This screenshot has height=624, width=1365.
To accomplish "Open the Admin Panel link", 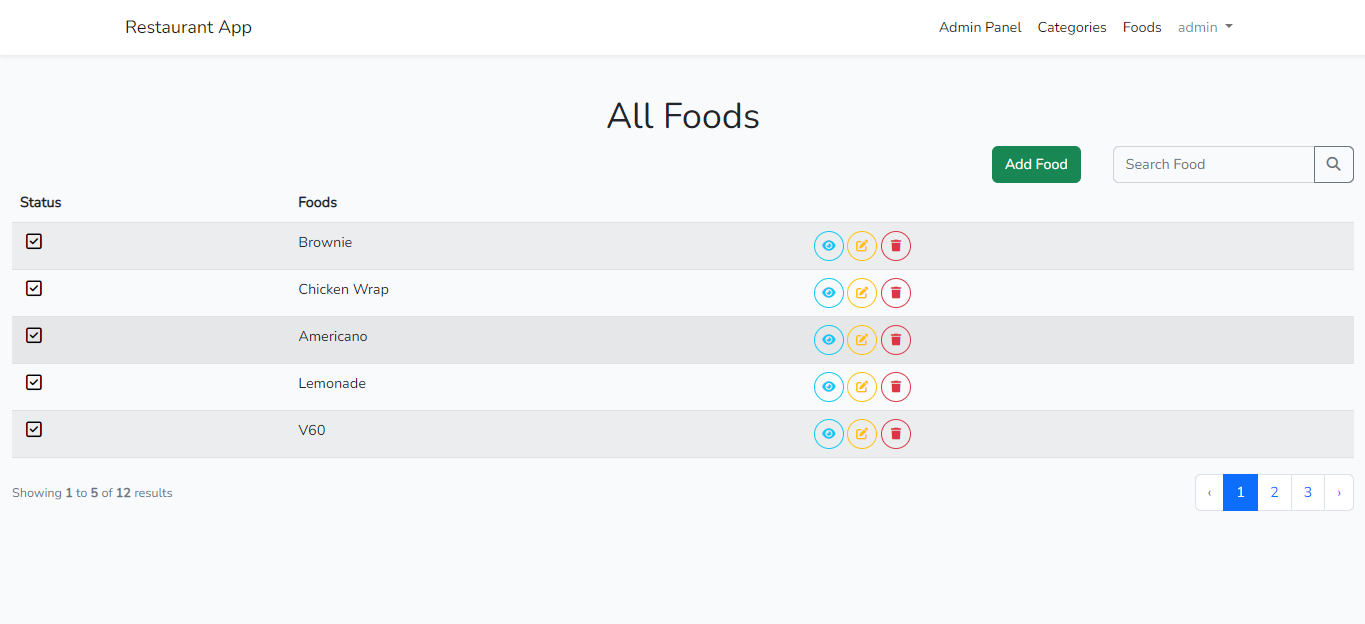I will coord(980,27).
